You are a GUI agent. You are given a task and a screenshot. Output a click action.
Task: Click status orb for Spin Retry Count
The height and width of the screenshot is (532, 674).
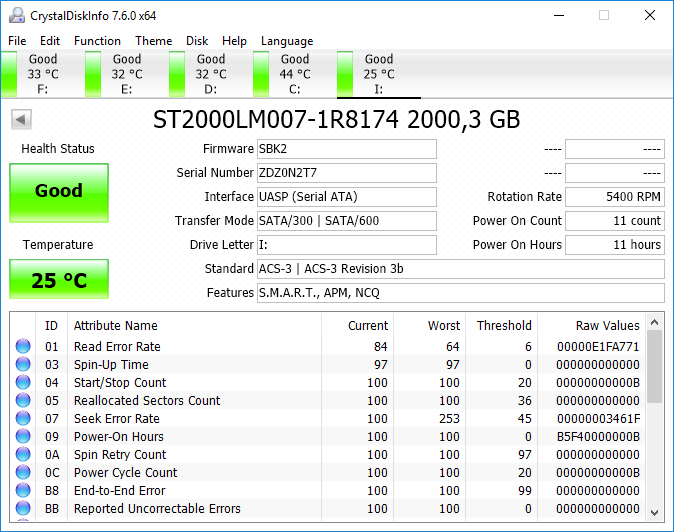coord(23,454)
